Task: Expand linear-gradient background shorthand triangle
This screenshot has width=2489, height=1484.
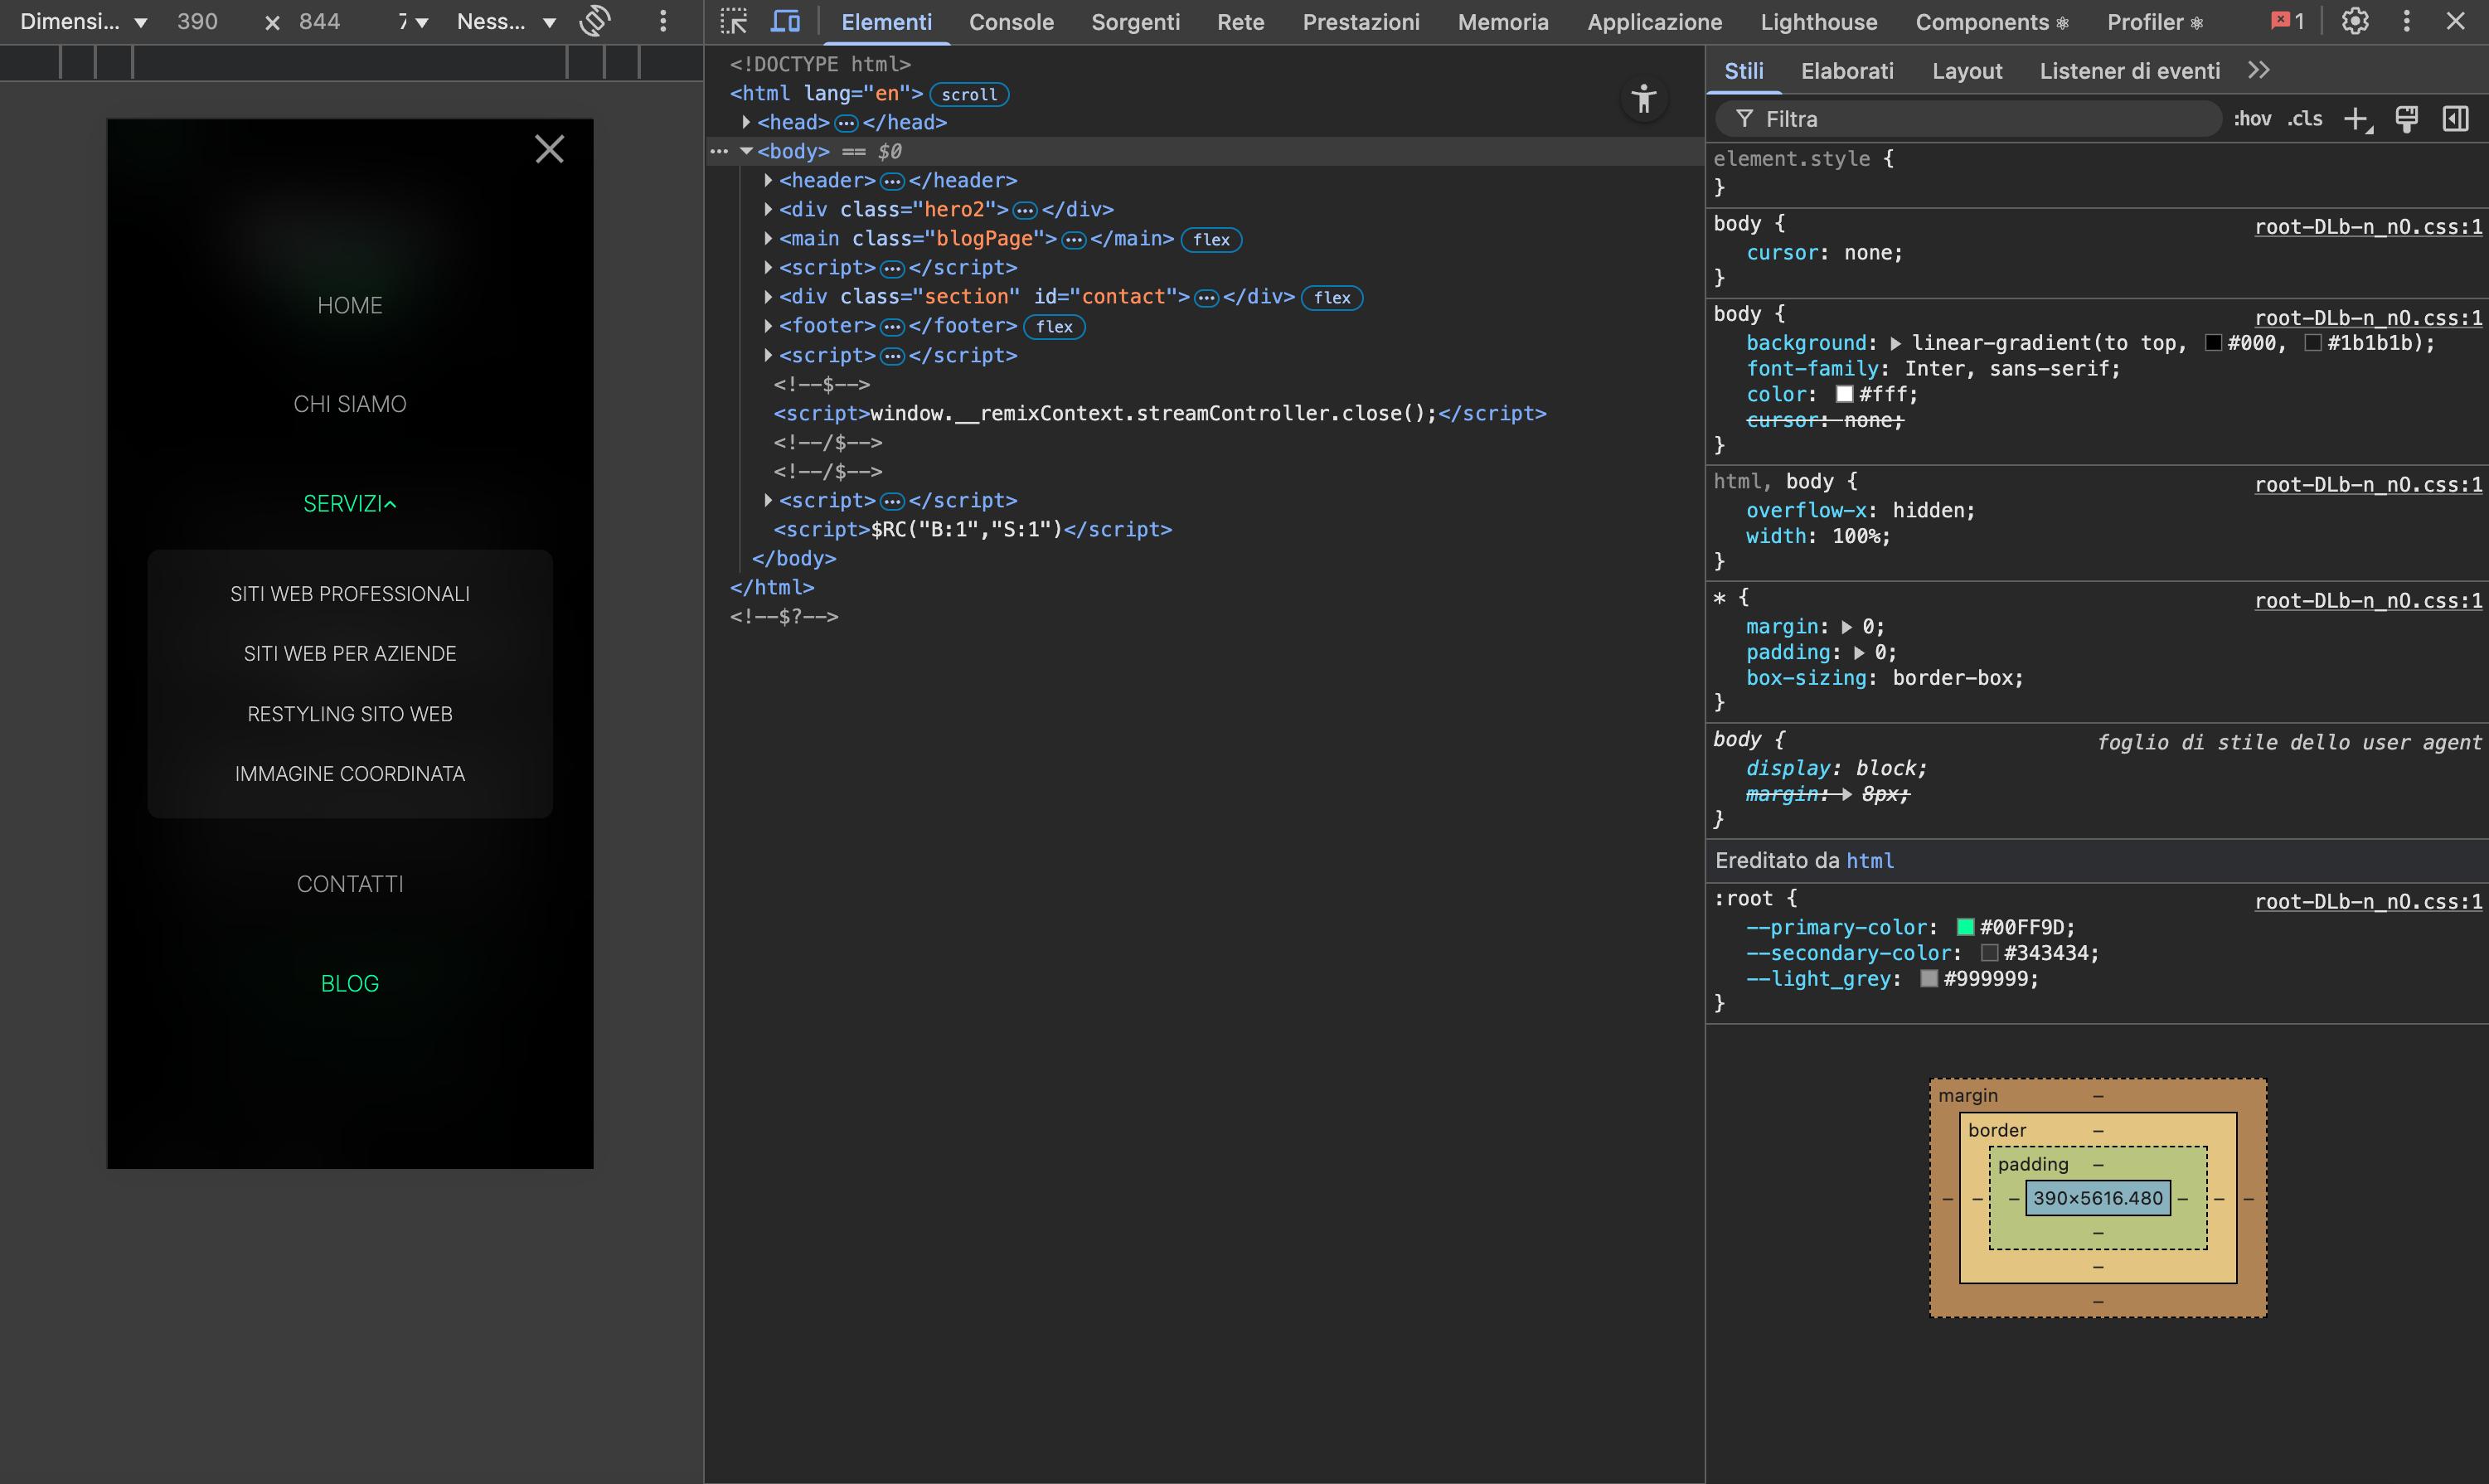Action: click(1895, 343)
